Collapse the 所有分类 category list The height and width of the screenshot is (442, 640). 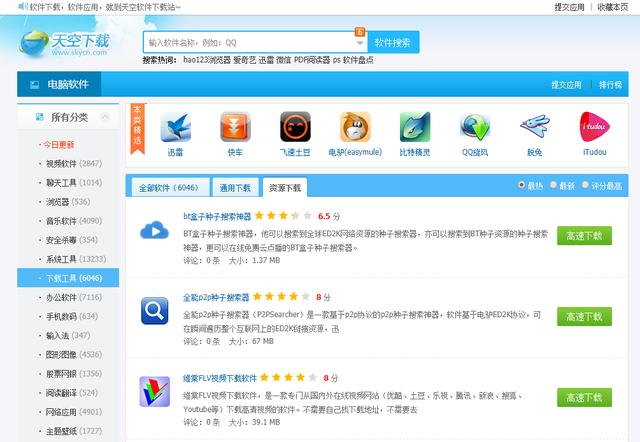coord(105,117)
